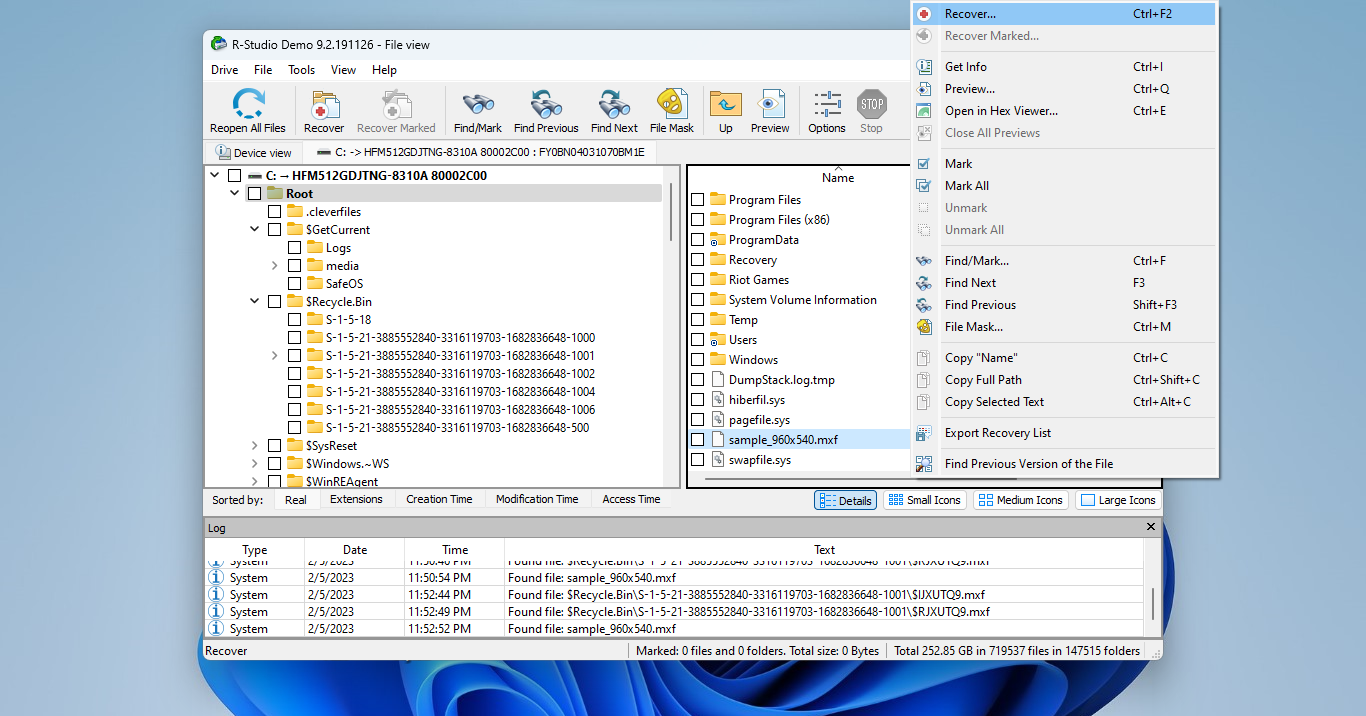Select the ProgramData folder icon in file list
This screenshot has height=716, width=1366.
tap(717, 240)
